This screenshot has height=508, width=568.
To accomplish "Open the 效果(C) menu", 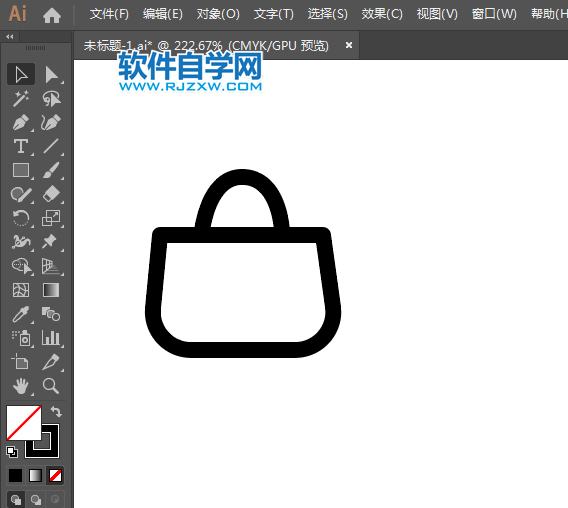I will pos(382,14).
